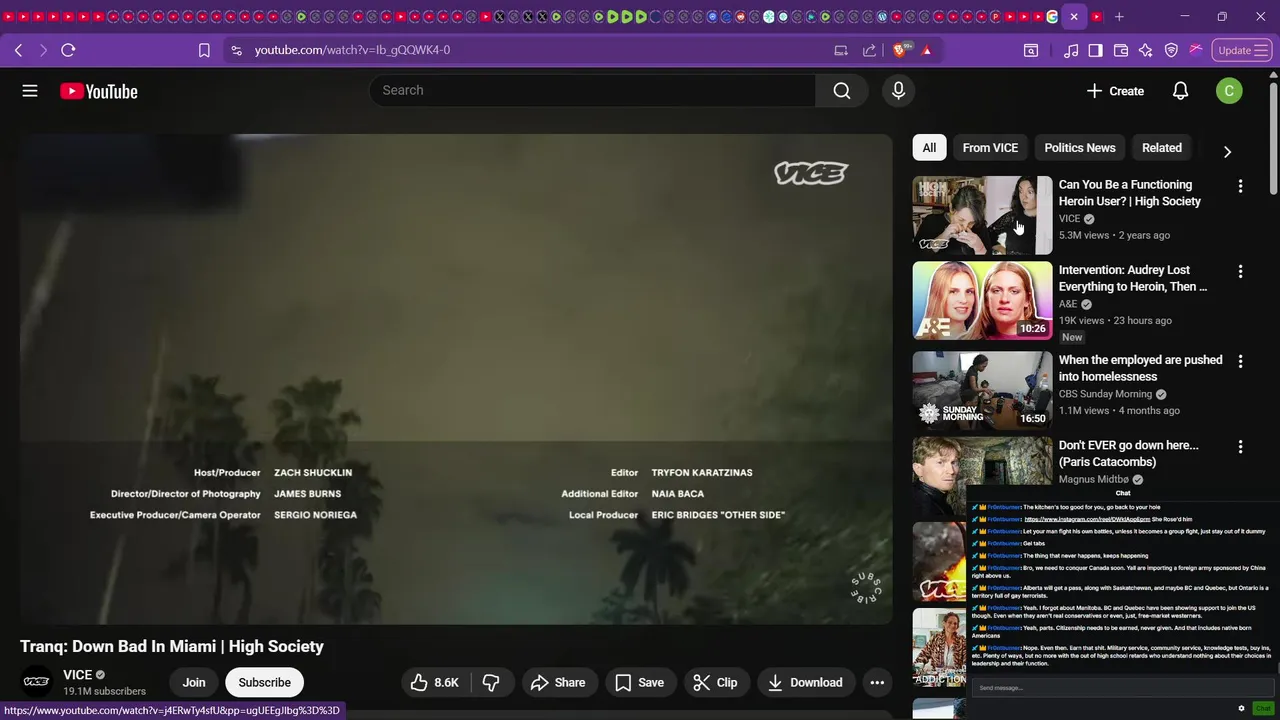Viewport: 1280px width, 720px height.
Task: Open options for Paris Catacombs video
Action: coord(1240,446)
